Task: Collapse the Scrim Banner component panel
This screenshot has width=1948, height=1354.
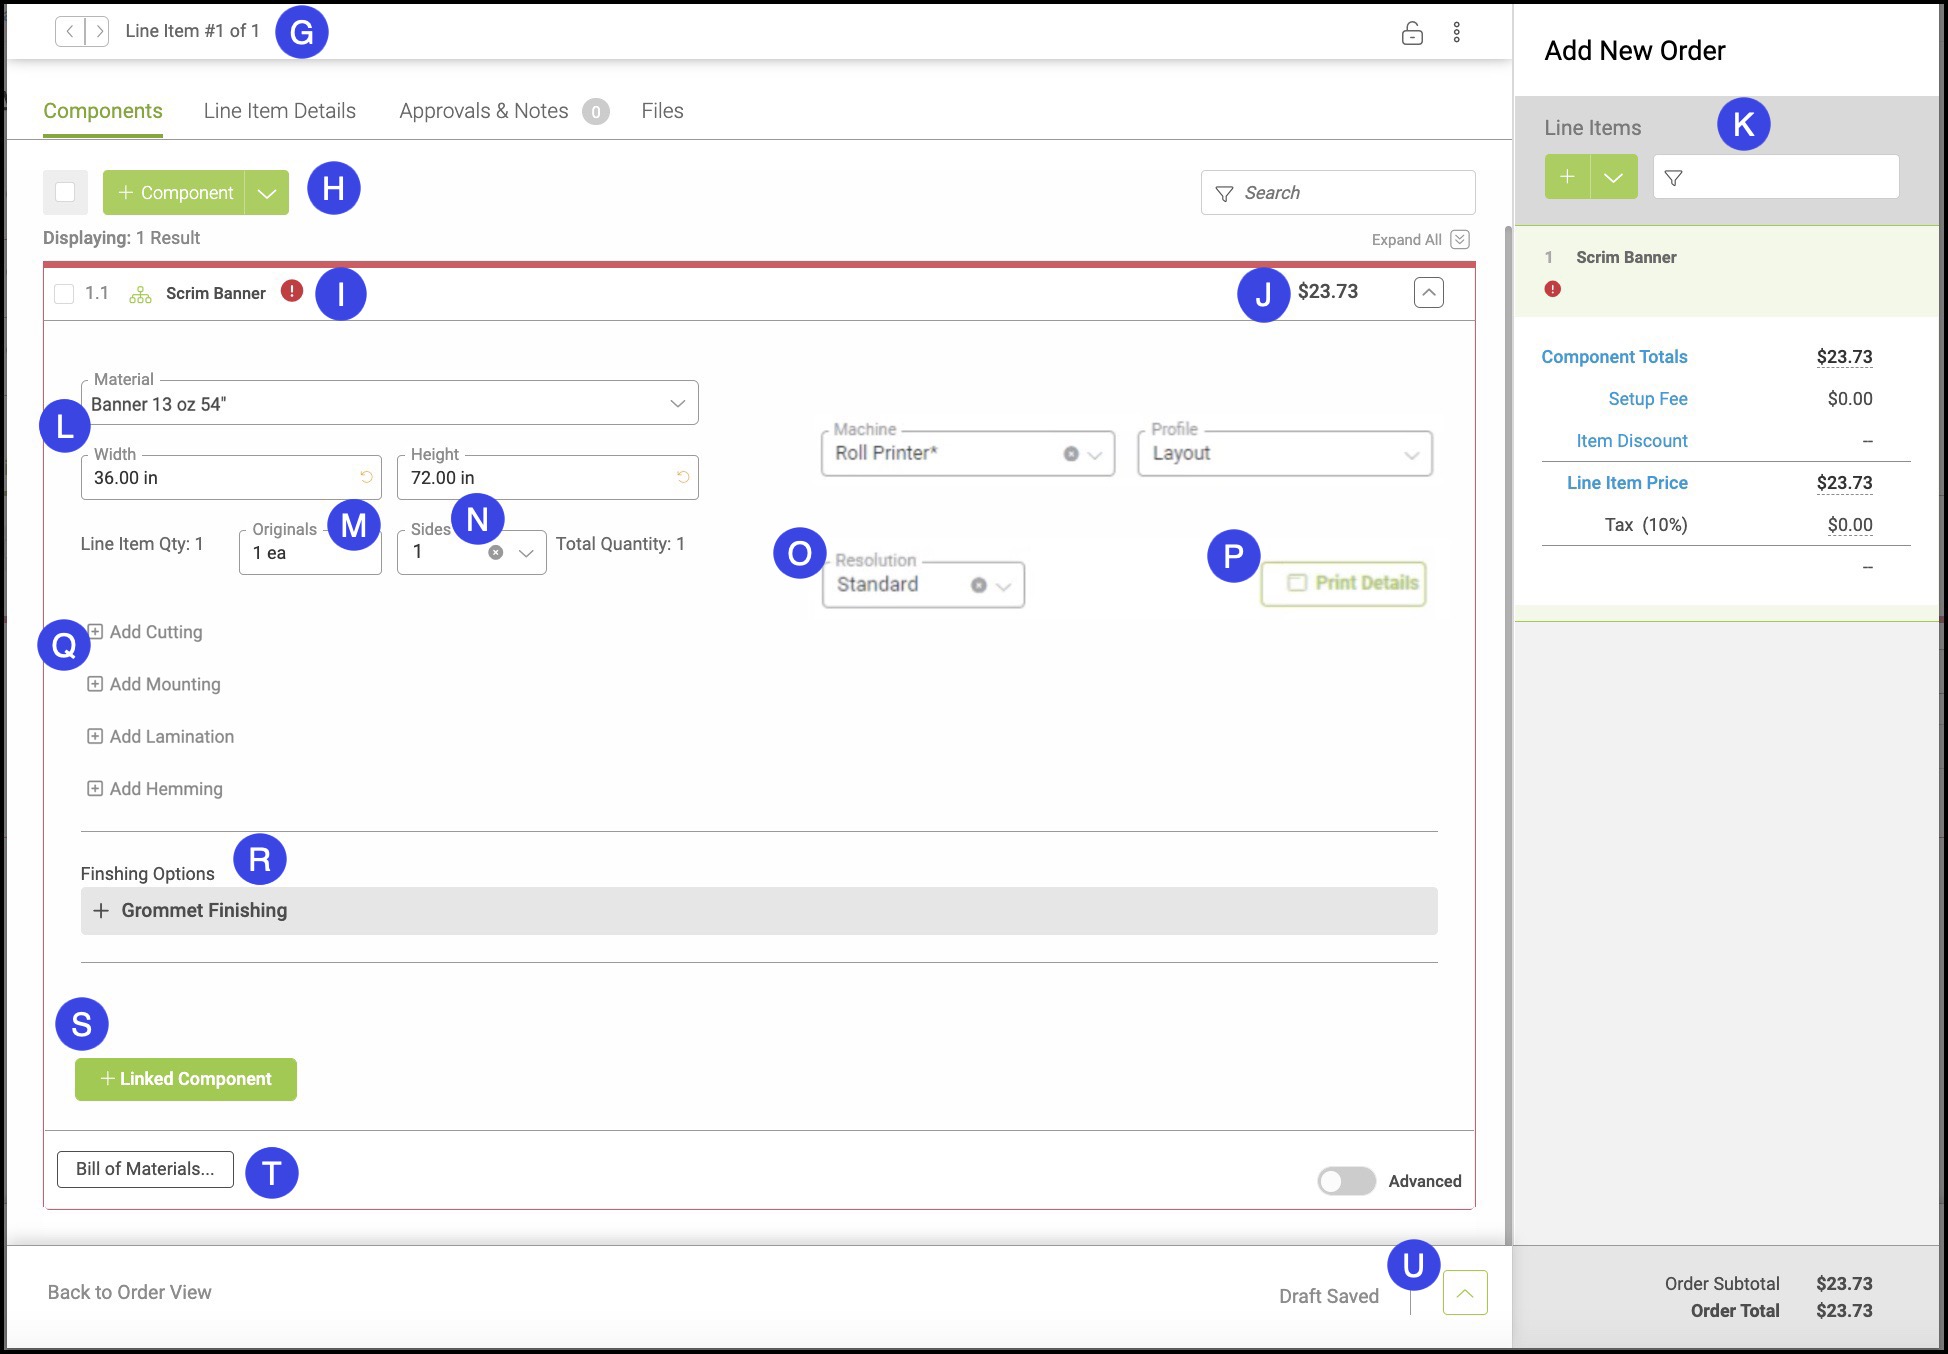Action: click(x=1428, y=292)
